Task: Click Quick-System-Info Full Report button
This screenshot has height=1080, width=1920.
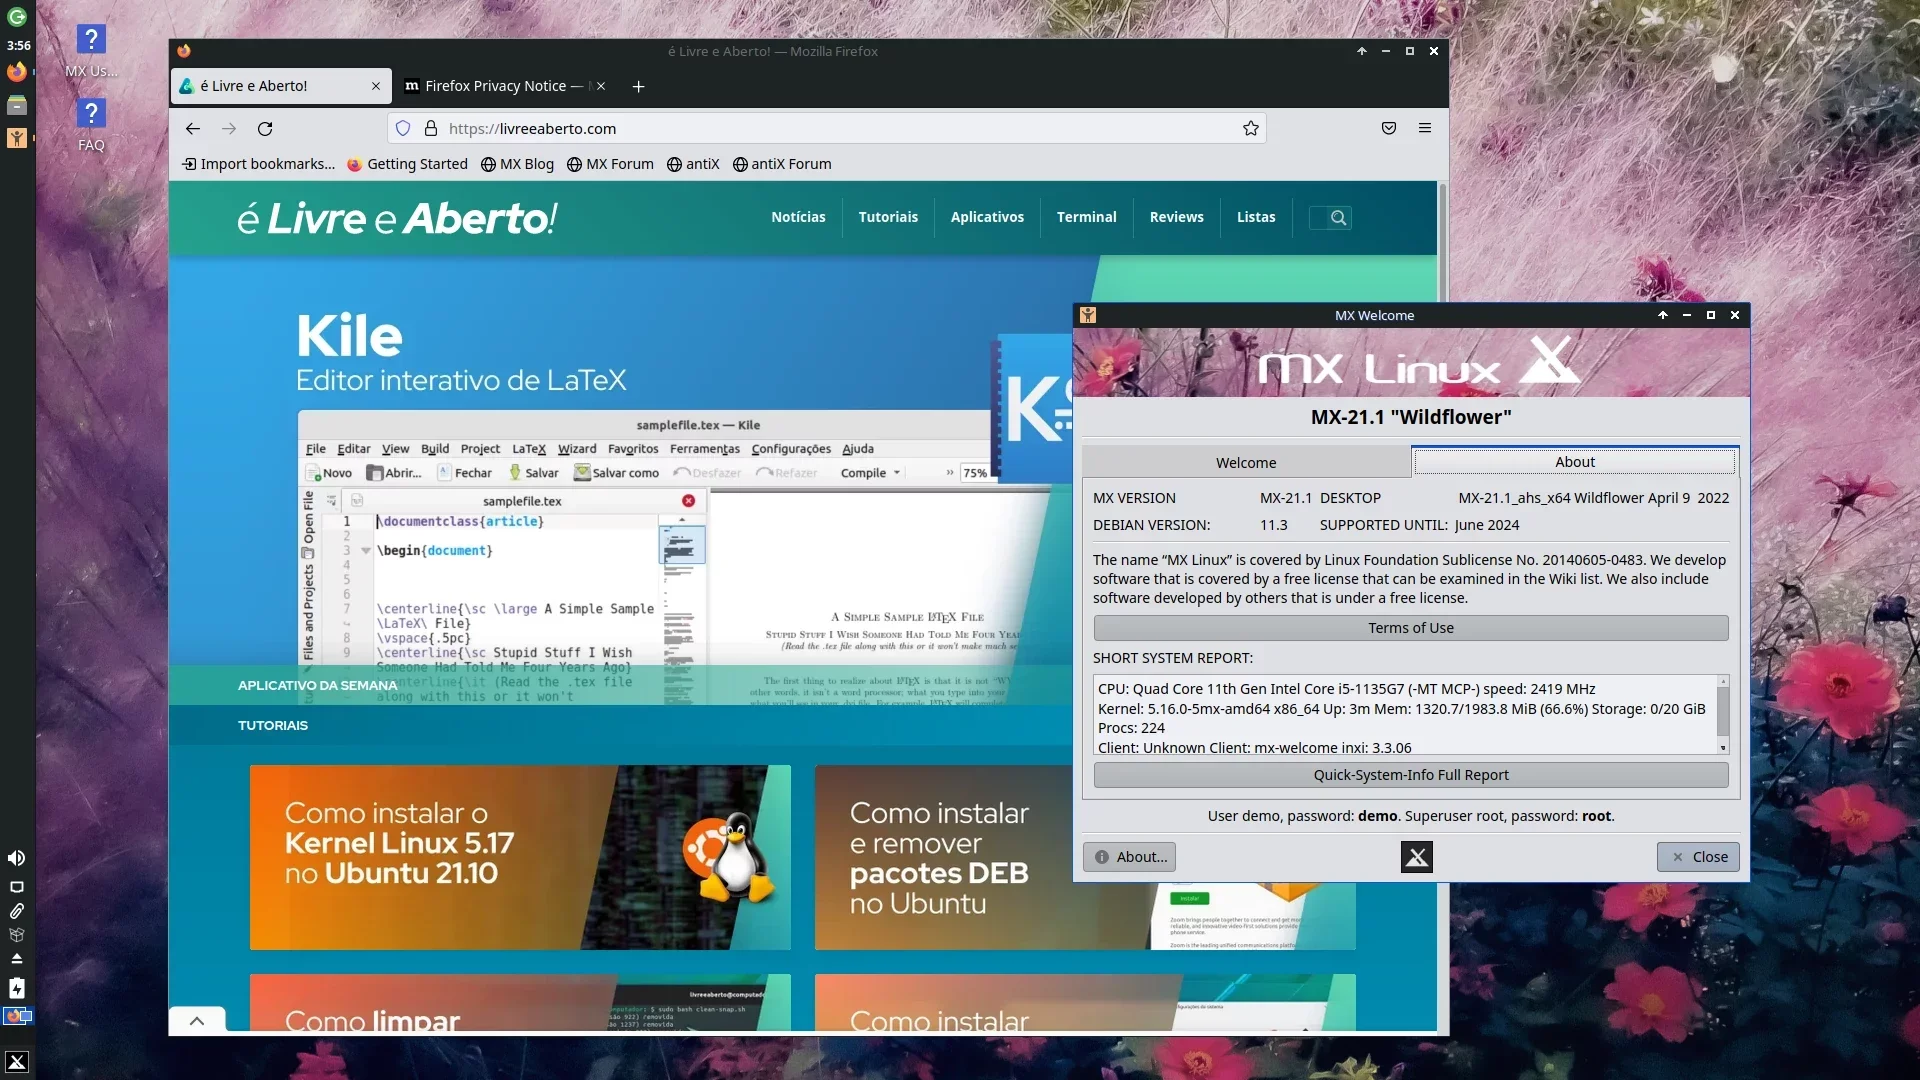Action: pyautogui.click(x=1410, y=775)
